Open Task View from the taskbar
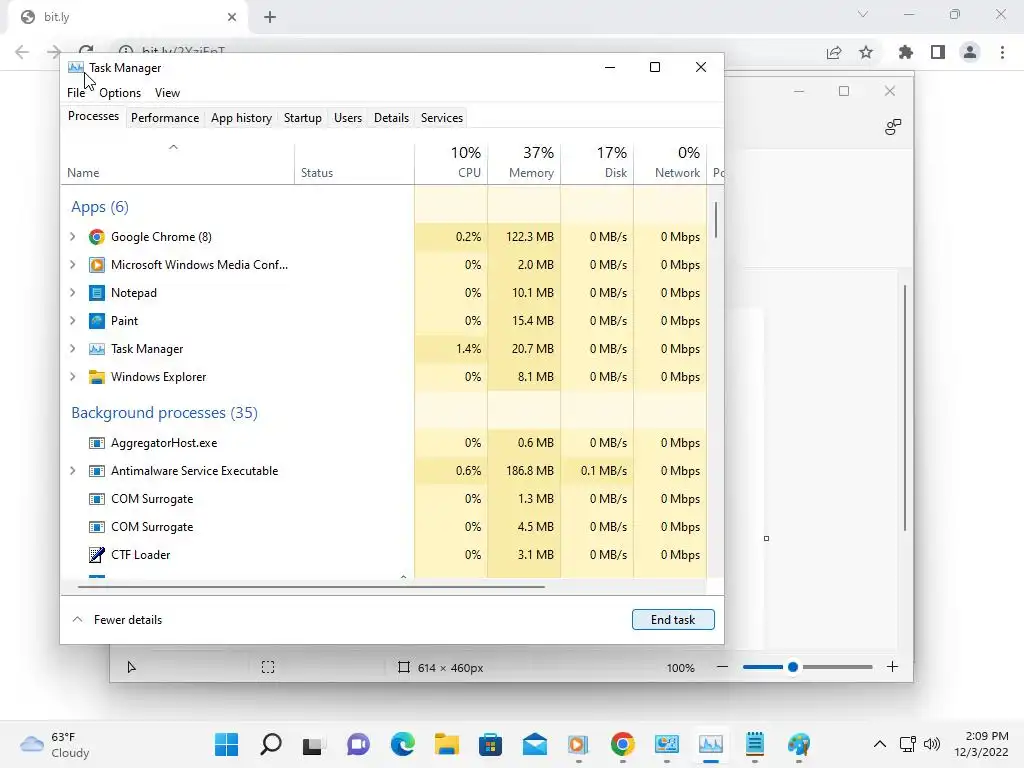 [313, 744]
